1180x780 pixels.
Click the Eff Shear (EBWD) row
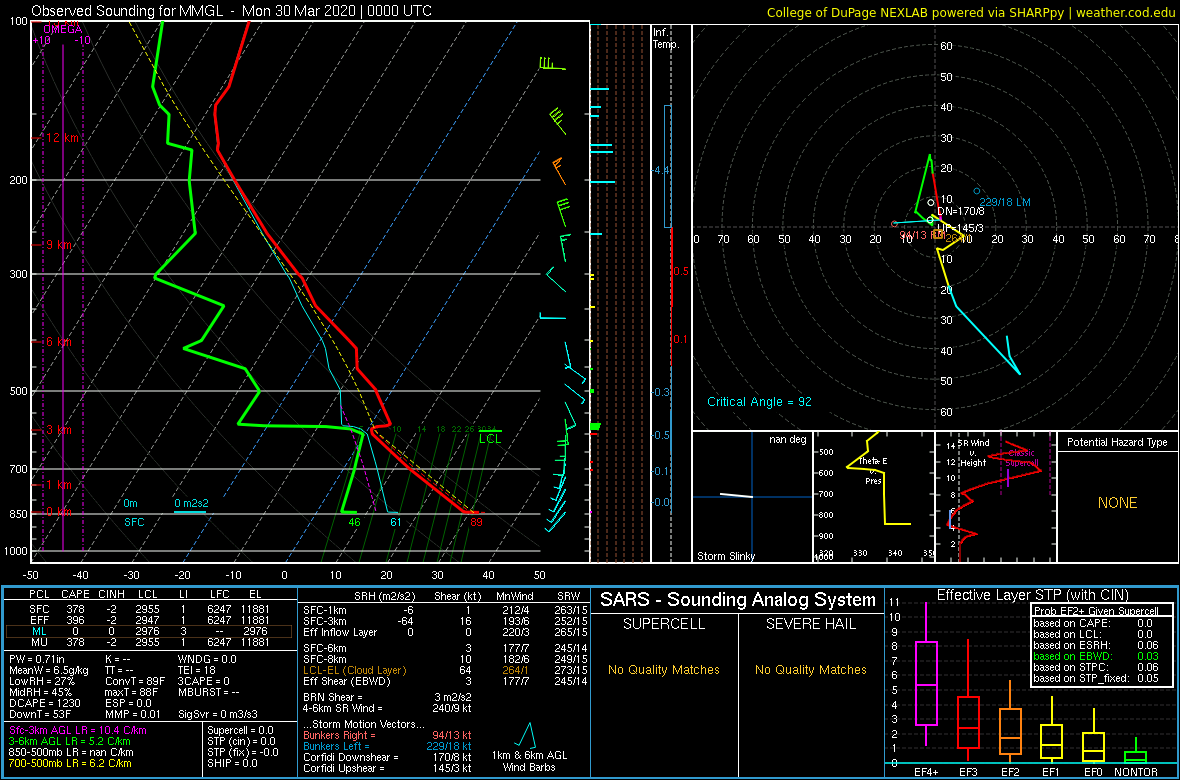(x=444, y=681)
